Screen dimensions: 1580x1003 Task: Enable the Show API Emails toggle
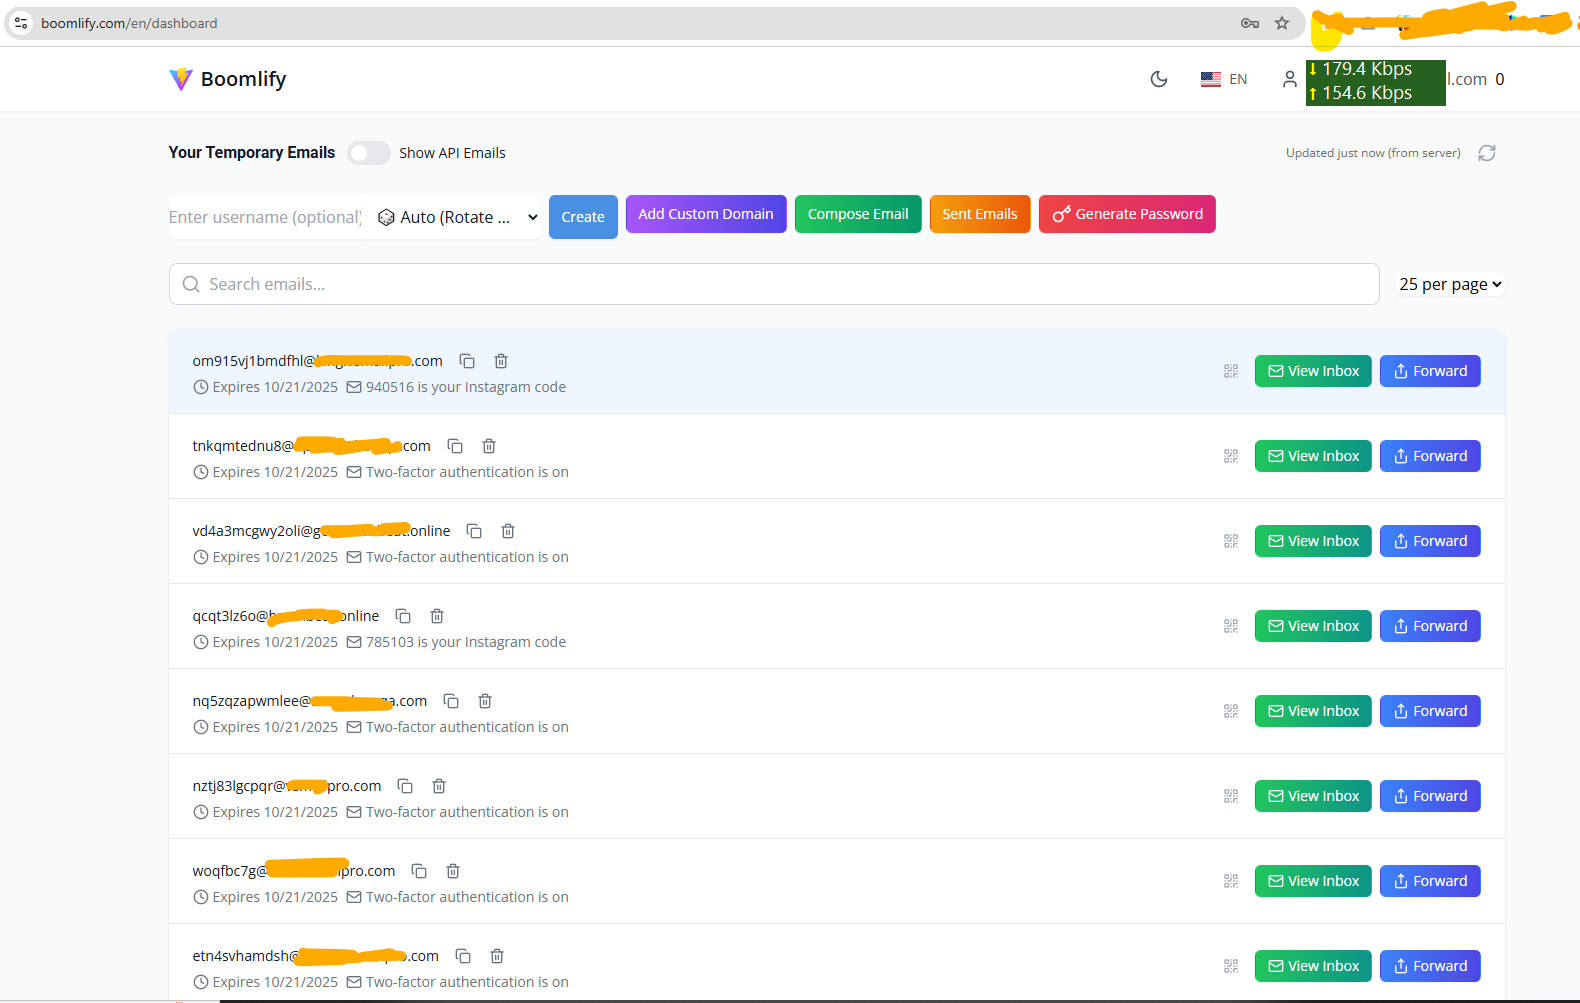point(369,153)
